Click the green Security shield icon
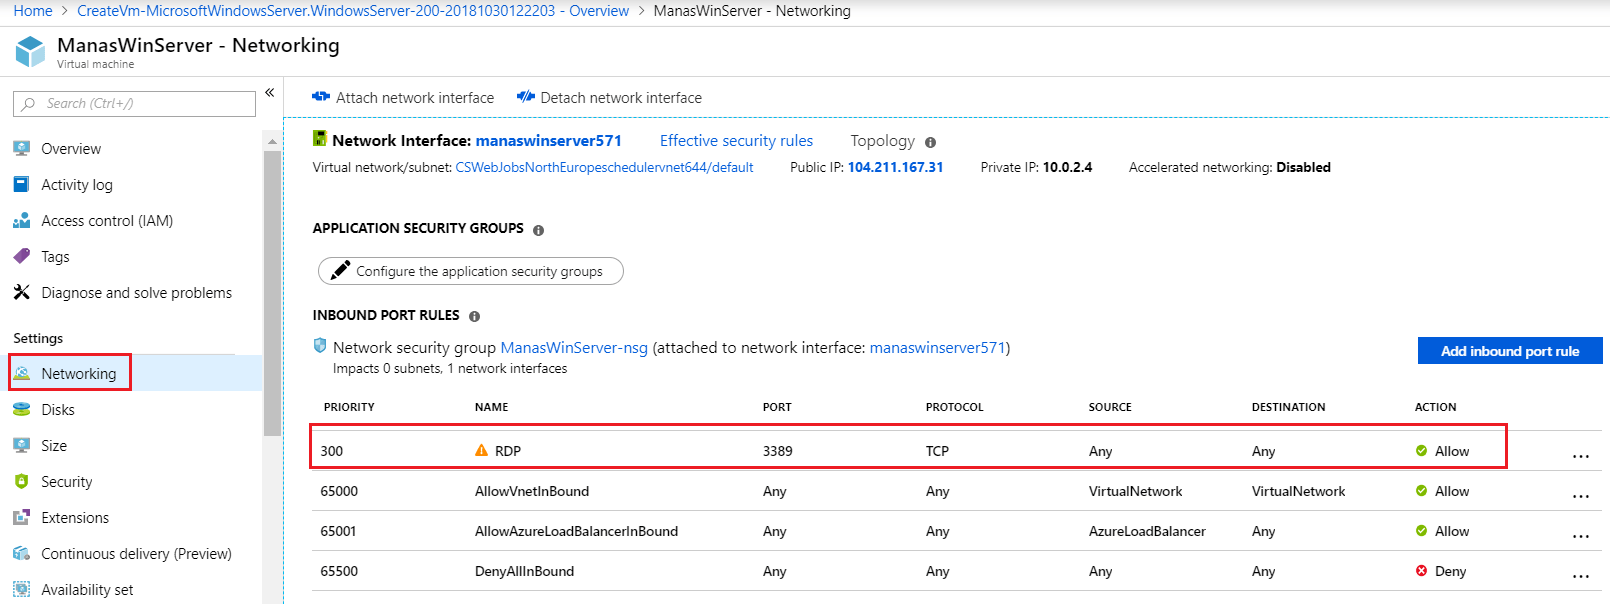This screenshot has width=1610, height=604. coord(21,481)
